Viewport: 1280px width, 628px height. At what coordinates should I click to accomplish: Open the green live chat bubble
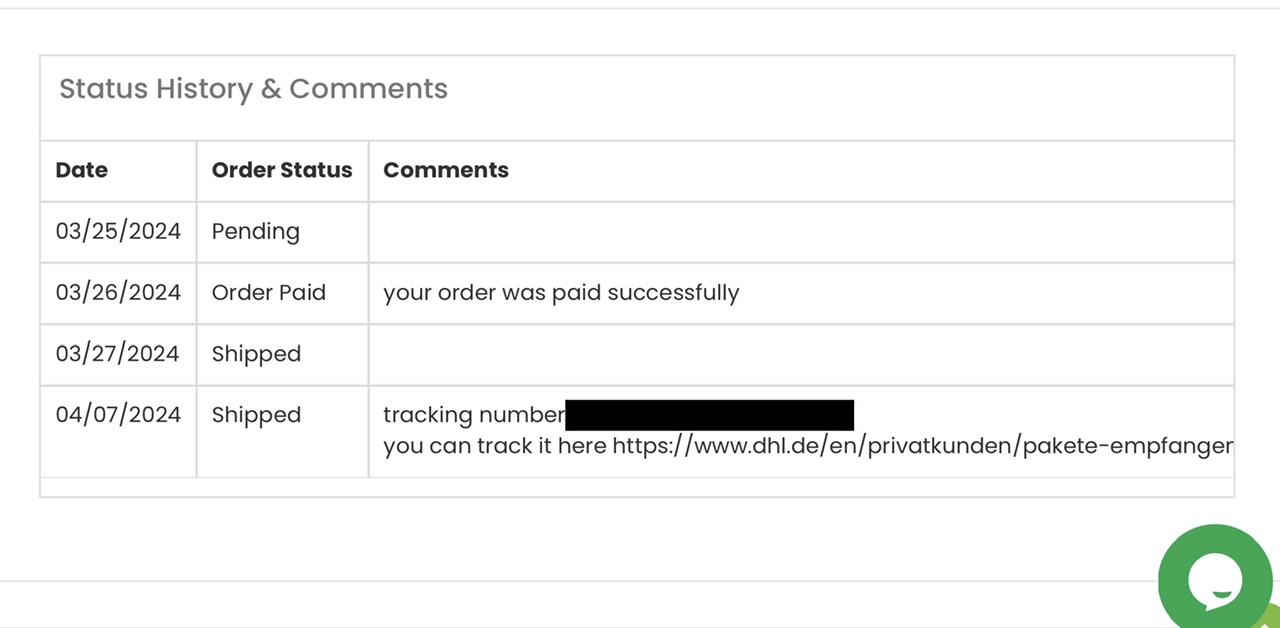(1215, 578)
